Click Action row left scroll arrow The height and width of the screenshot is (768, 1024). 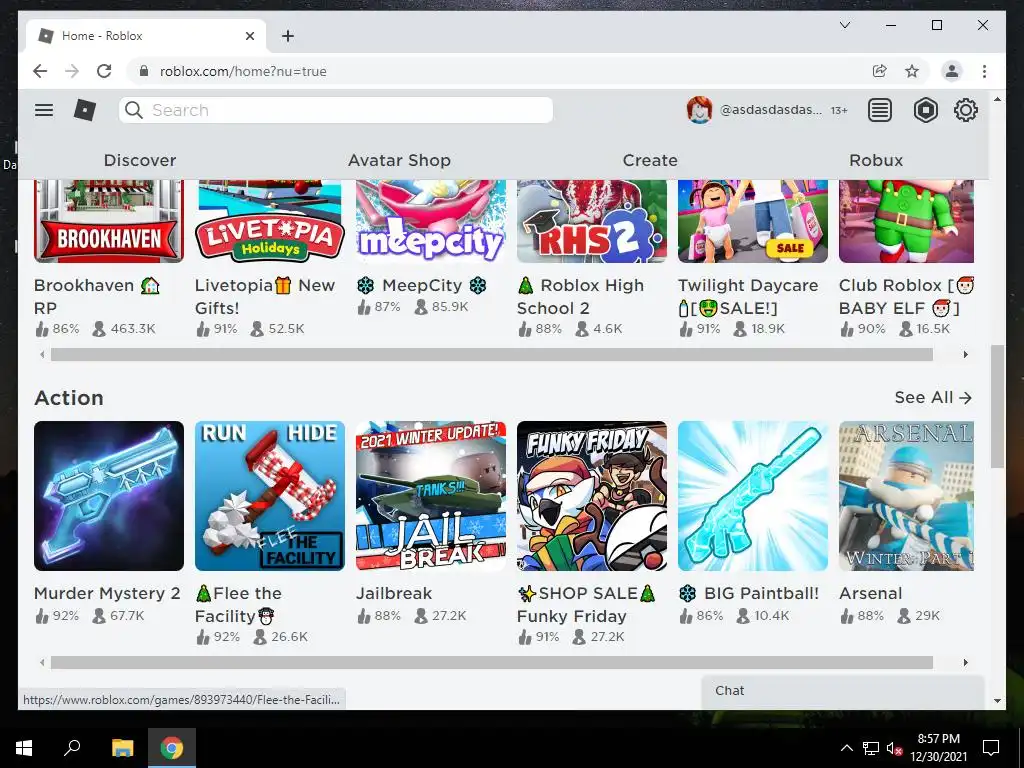[42, 662]
